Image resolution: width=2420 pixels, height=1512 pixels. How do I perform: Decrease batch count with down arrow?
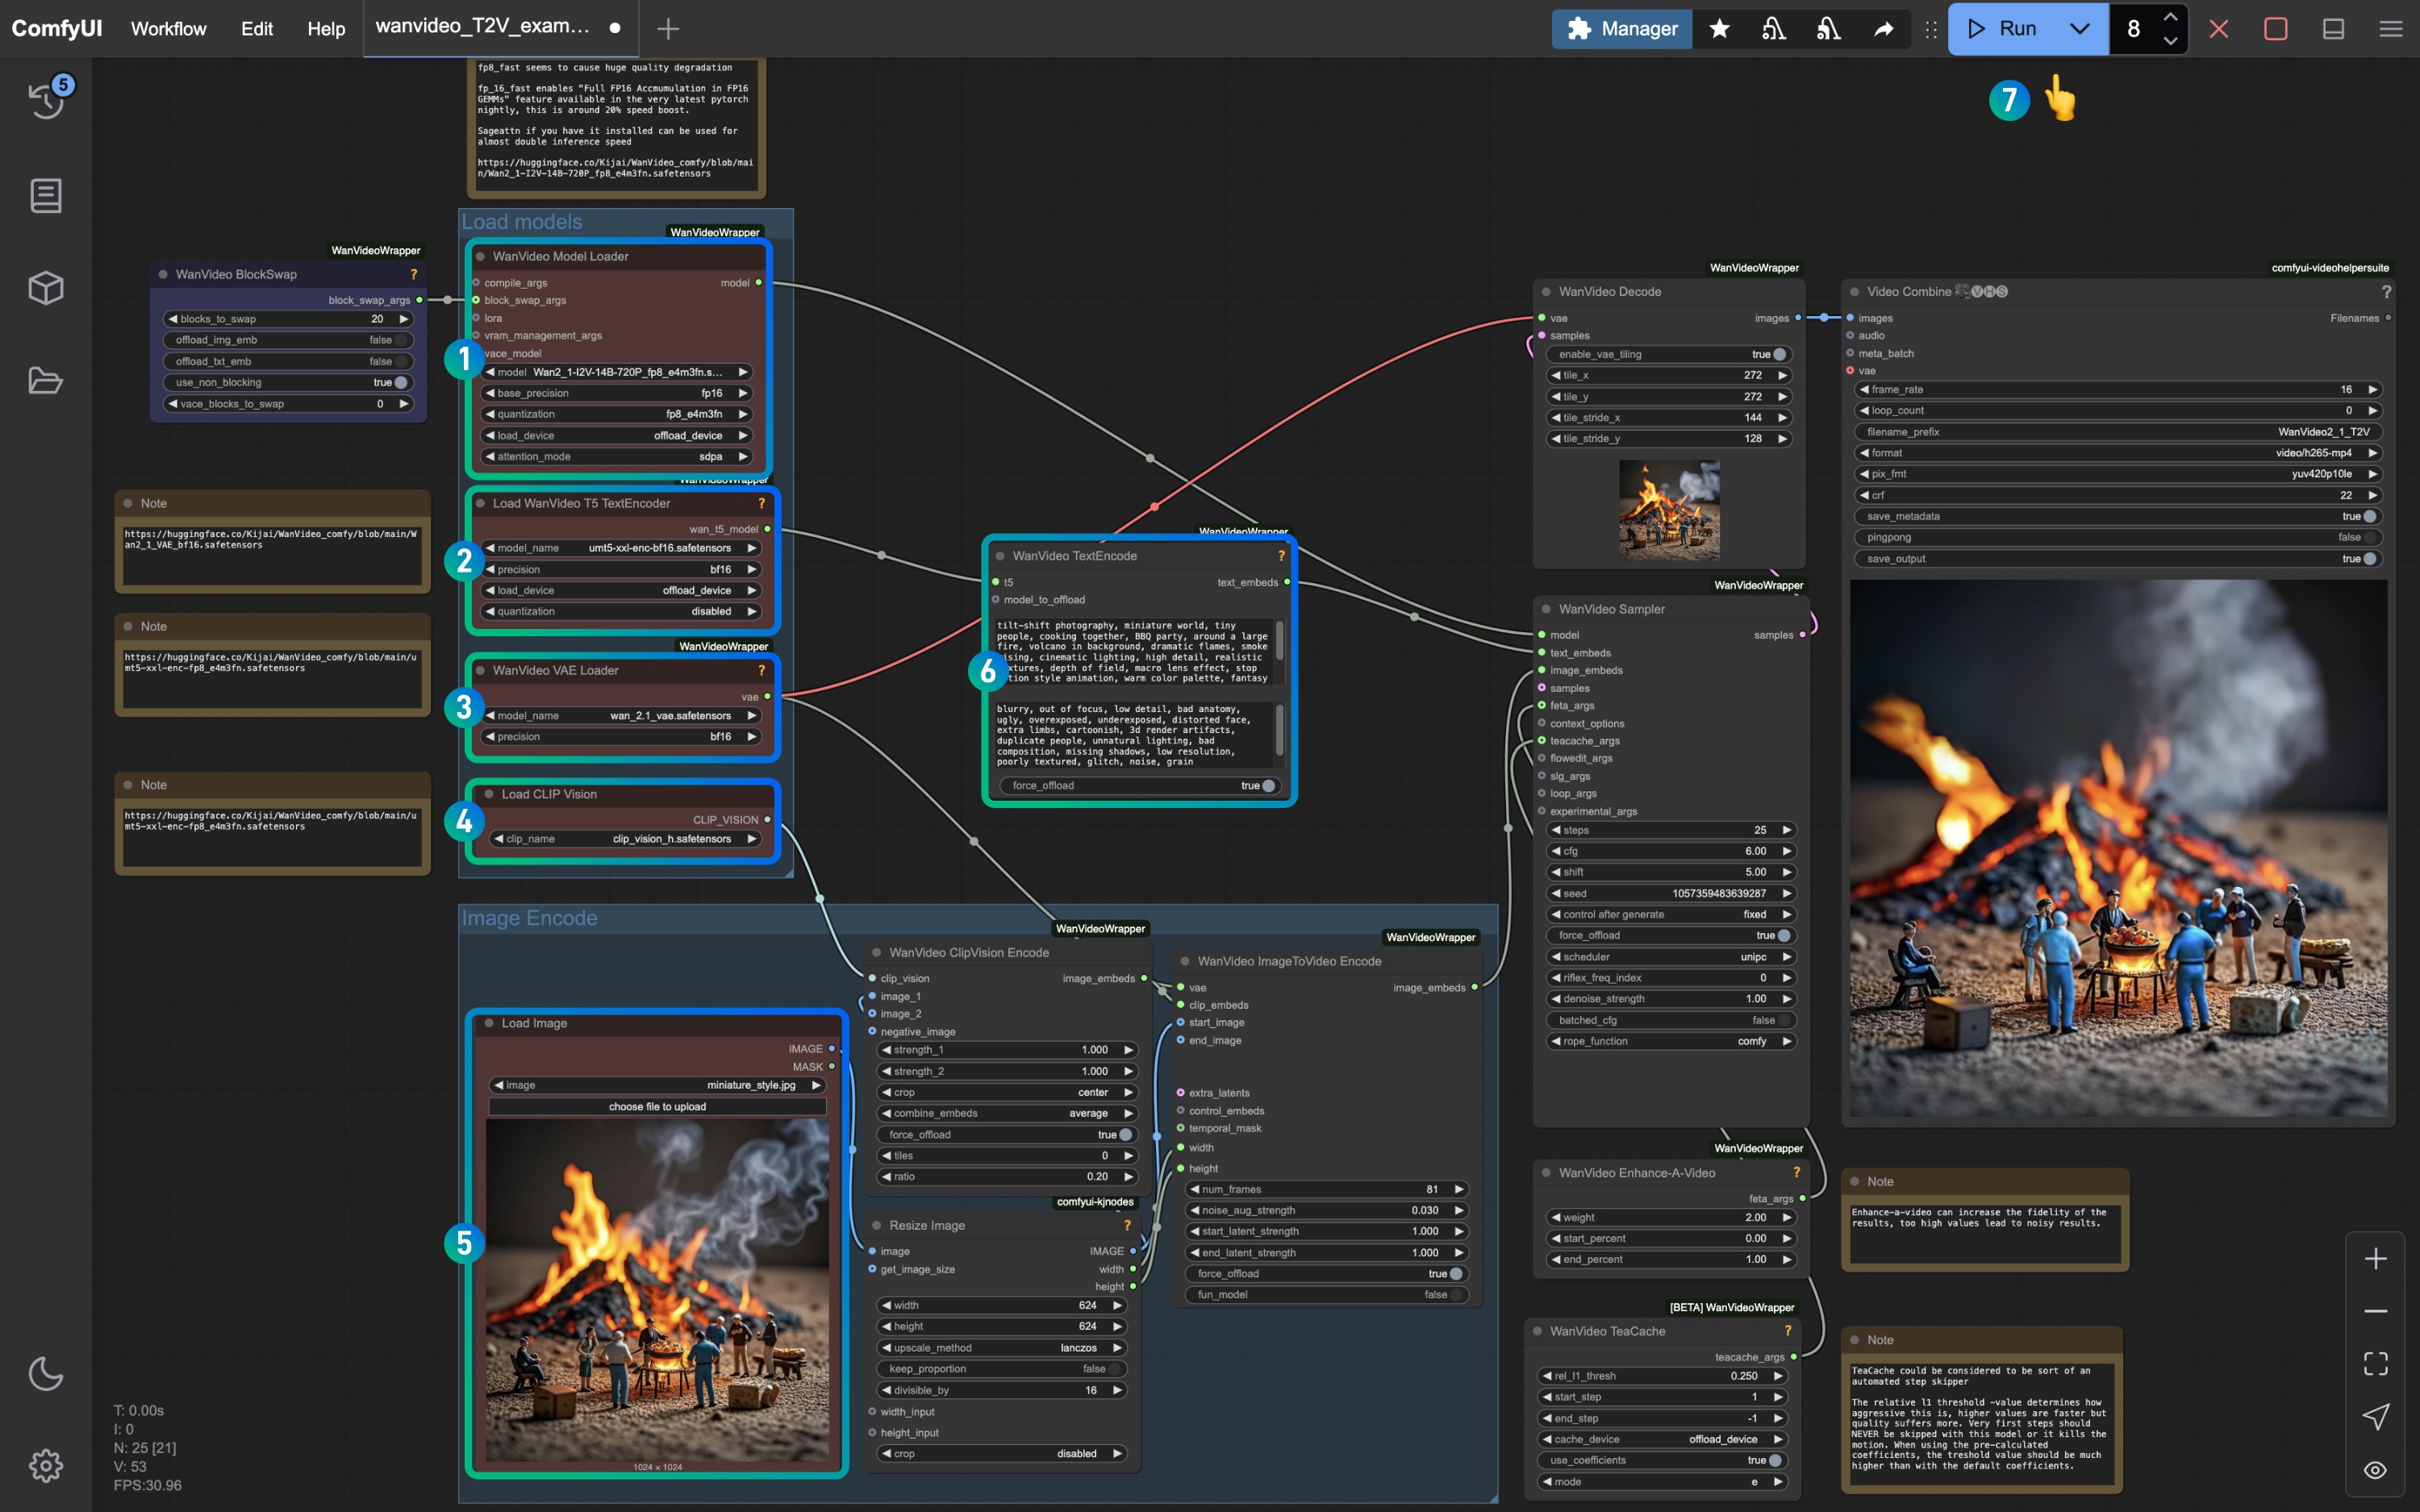click(x=2170, y=40)
